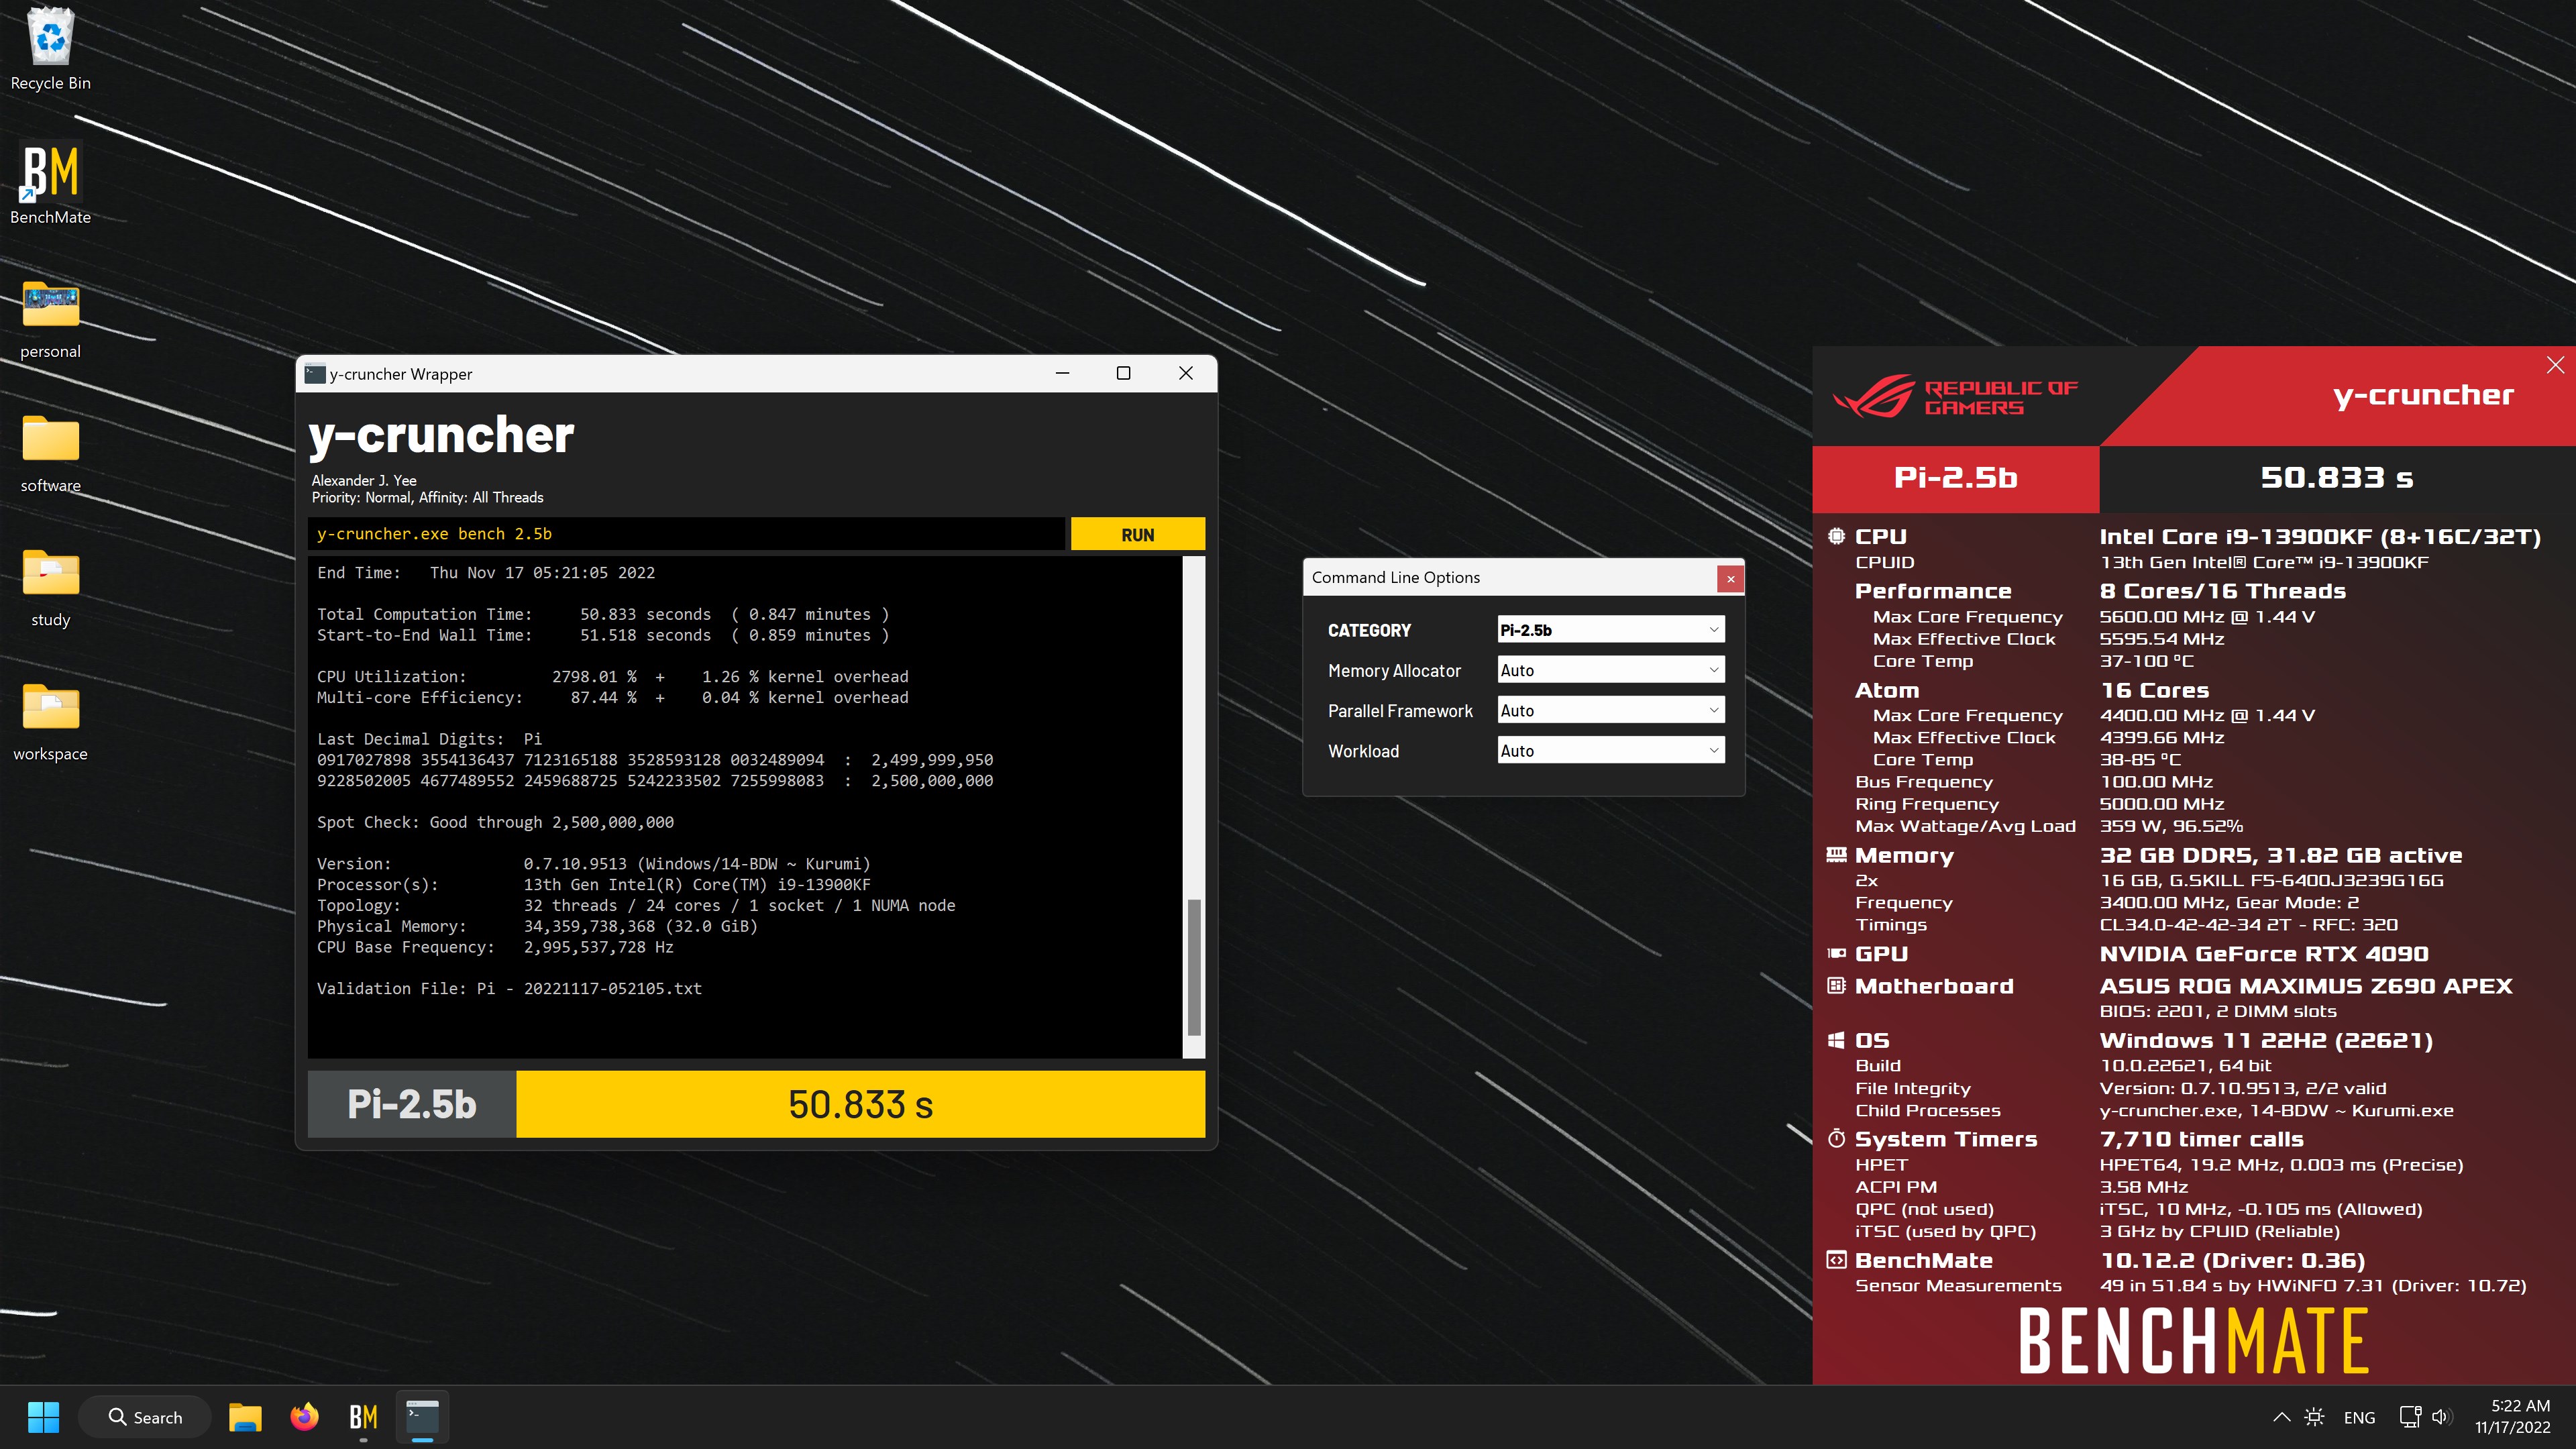Viewport: 2576px width, 1449px height.
Task: Click 'Spot Check: Good through 2,500,000,000' line
Action: 495,822
